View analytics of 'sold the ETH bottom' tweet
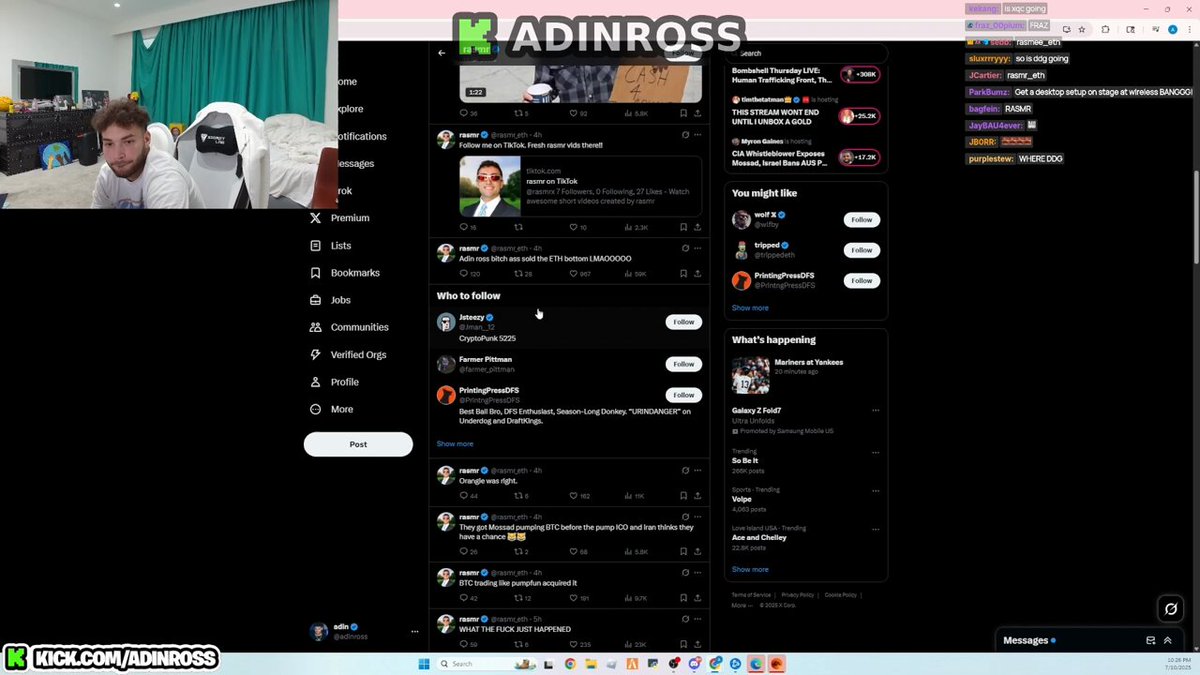Image resolution: width=1200 pixels, height=675 pixels. 628,273
